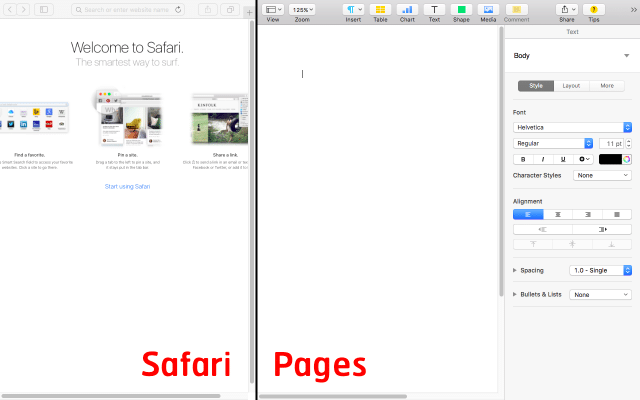
Task: Open Pages Zoom 125% dropdown
Action: click(x=302, y=9)
